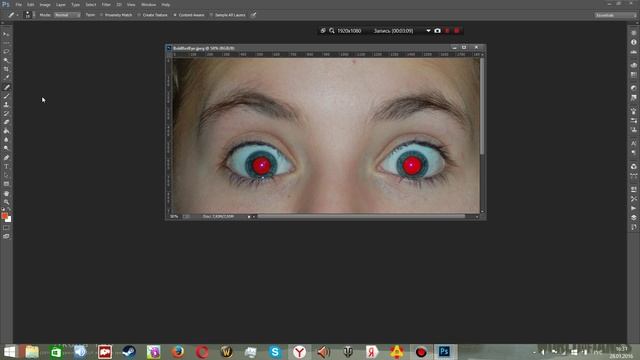
Task: Expand the recorder options dropdown arrow
Action: [428, 31]
